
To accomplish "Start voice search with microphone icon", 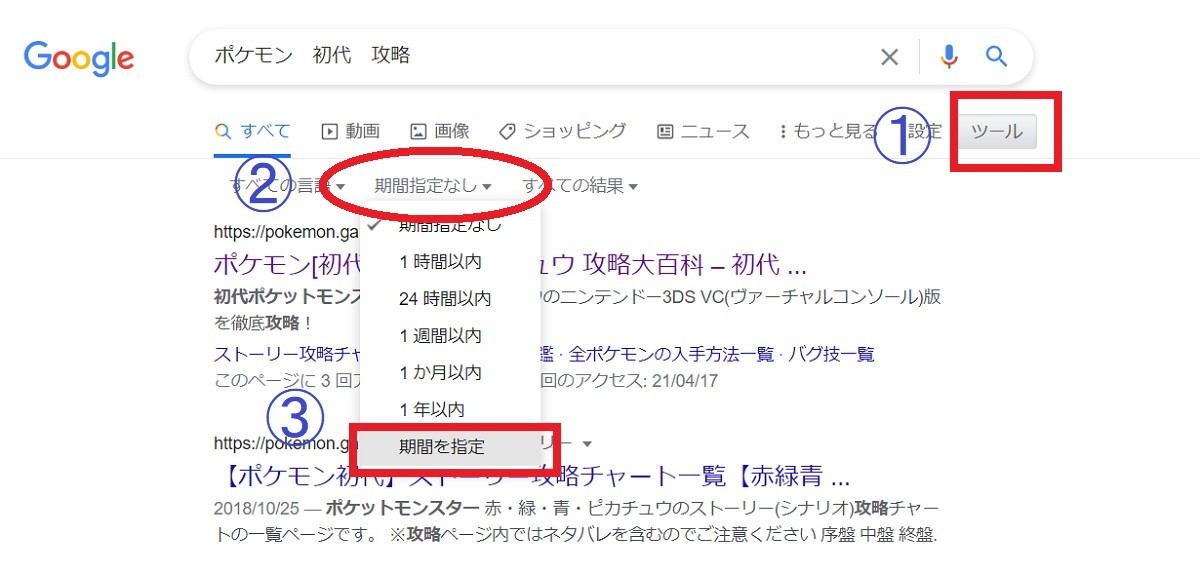I will (x=949, y=57).
